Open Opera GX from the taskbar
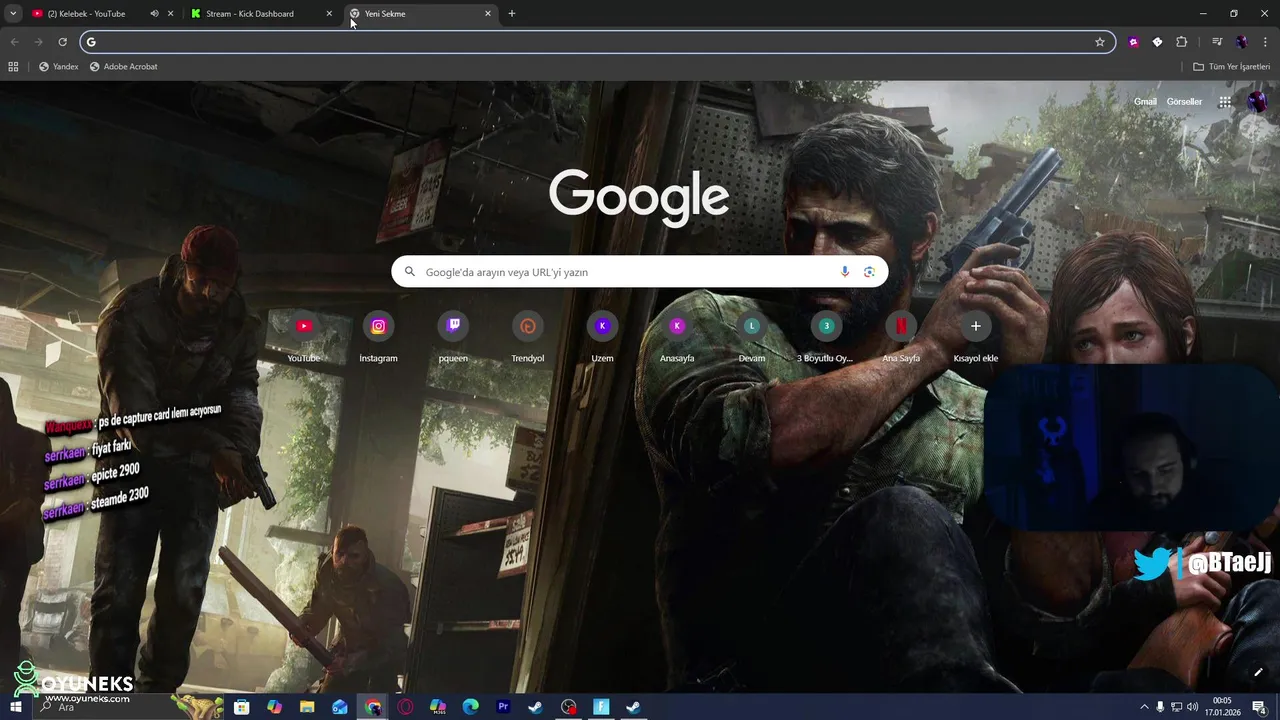Viewport: 1280px width, 720px height. coord(405,707)
